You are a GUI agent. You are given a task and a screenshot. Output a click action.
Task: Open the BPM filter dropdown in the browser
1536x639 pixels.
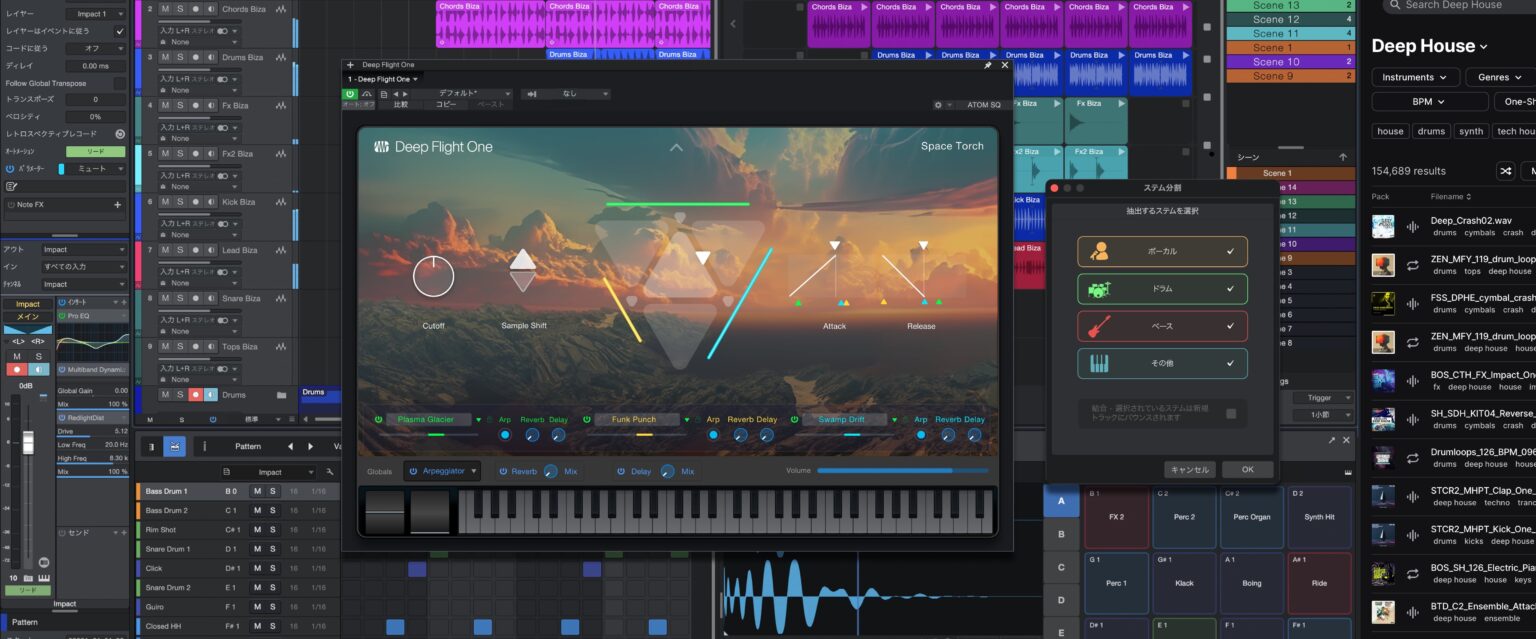pos(1430,100)
